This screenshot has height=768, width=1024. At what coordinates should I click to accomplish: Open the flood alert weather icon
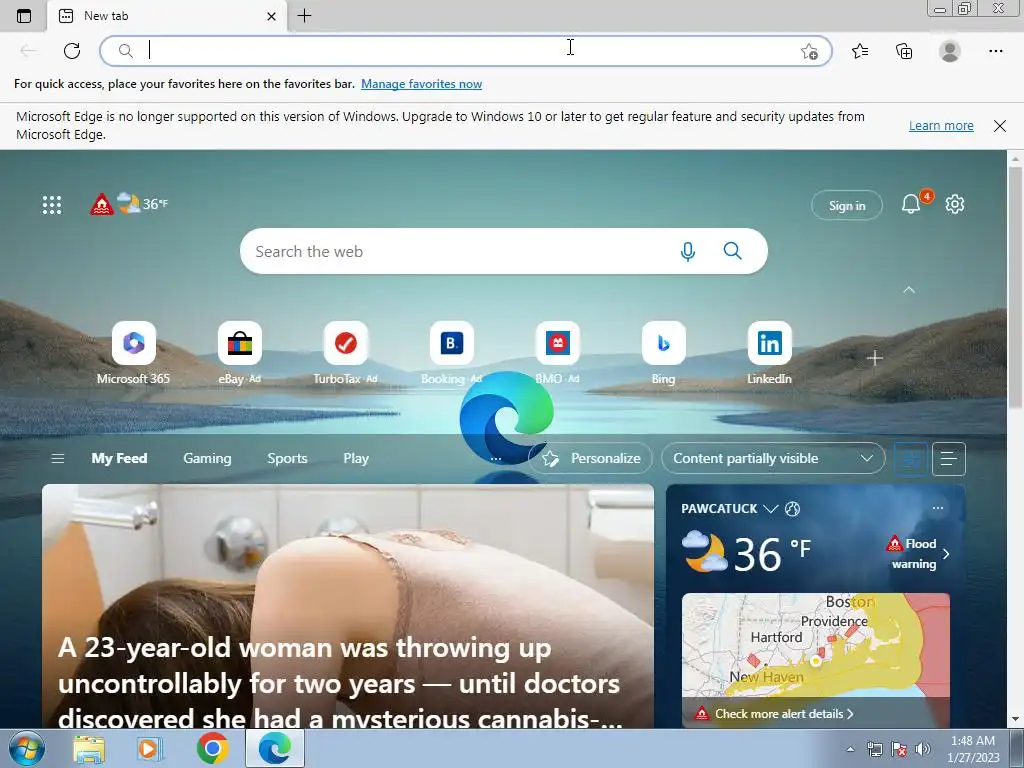click(x=101, y=205)
